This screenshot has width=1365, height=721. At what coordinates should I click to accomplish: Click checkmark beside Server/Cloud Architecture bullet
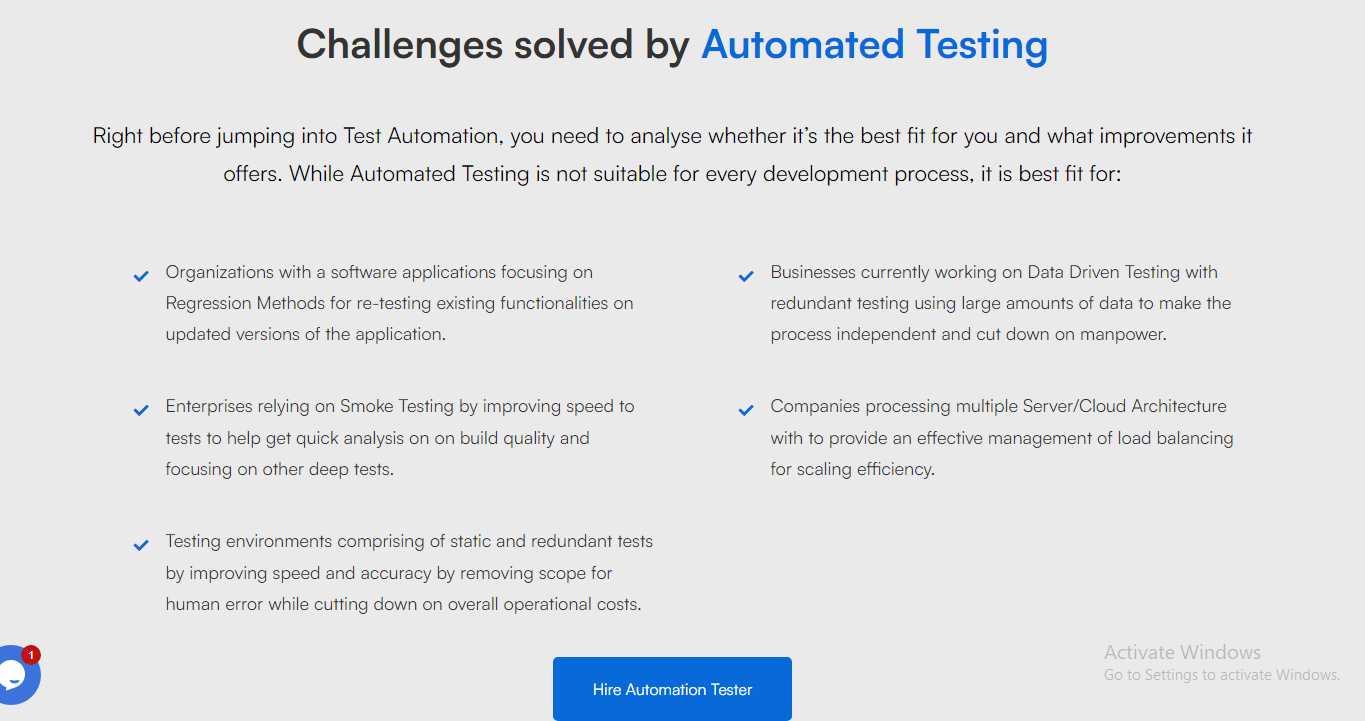coord(746,411)
